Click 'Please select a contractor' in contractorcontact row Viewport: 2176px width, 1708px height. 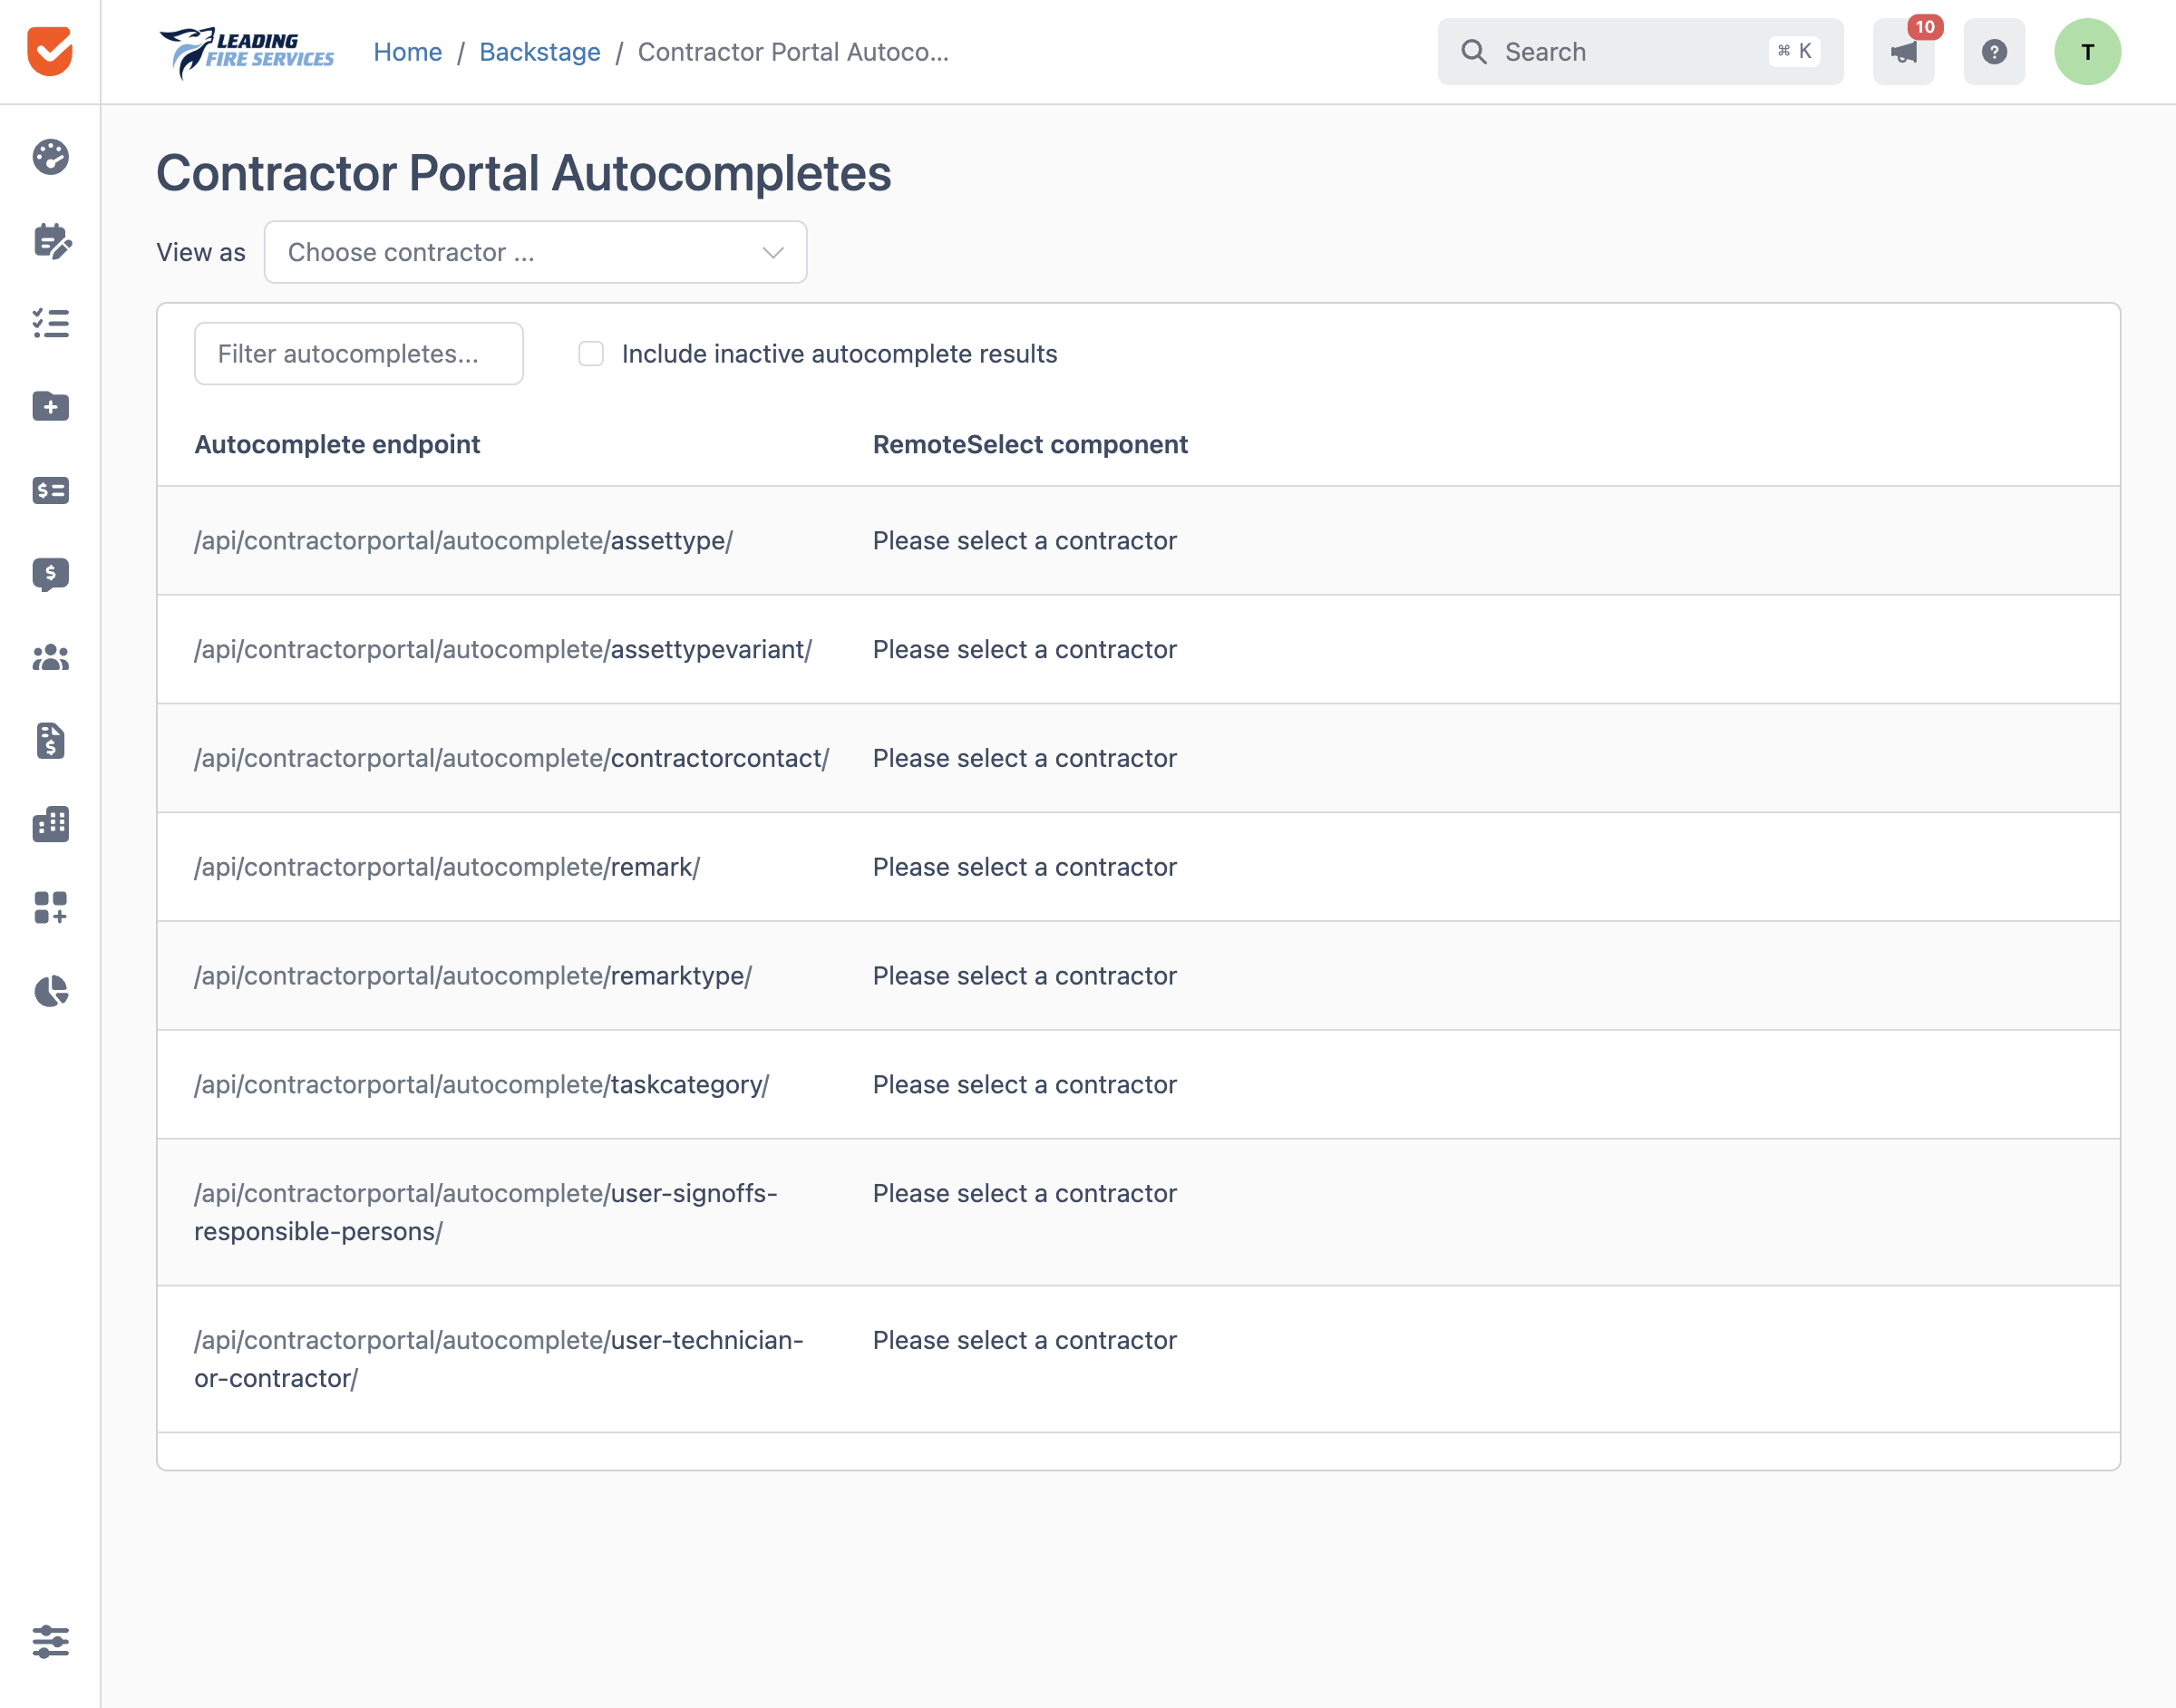(x=1024, y=759)
